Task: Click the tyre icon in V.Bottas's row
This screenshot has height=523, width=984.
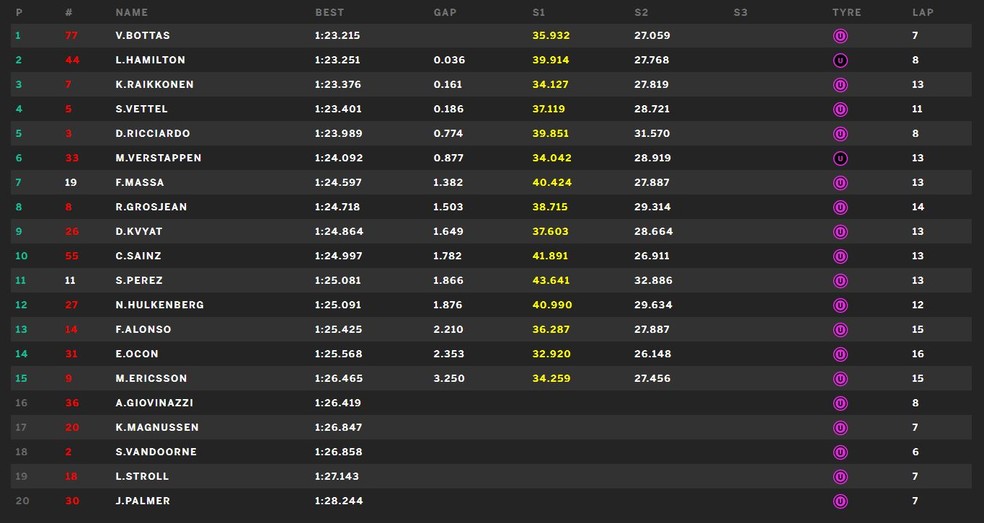Action: pos(840,36)
